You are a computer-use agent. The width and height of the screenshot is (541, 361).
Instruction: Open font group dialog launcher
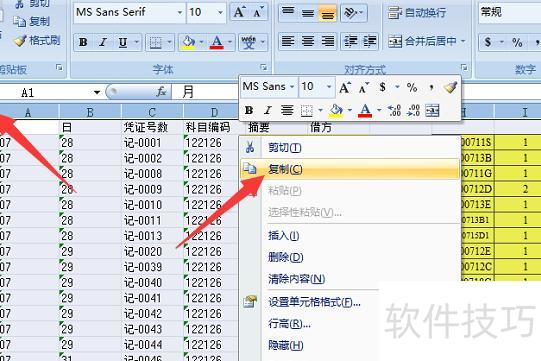click(x=263, y=67)
